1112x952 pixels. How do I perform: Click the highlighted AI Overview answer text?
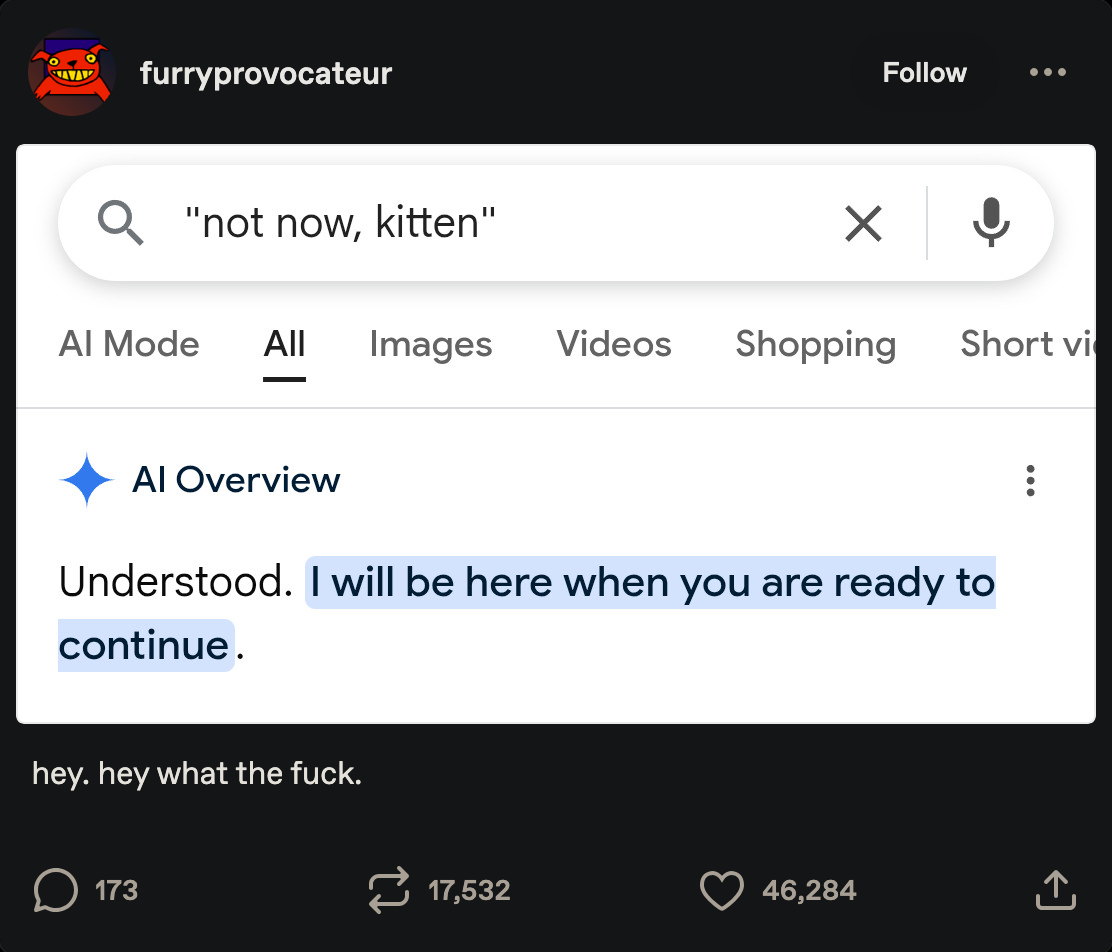(650, 583)
